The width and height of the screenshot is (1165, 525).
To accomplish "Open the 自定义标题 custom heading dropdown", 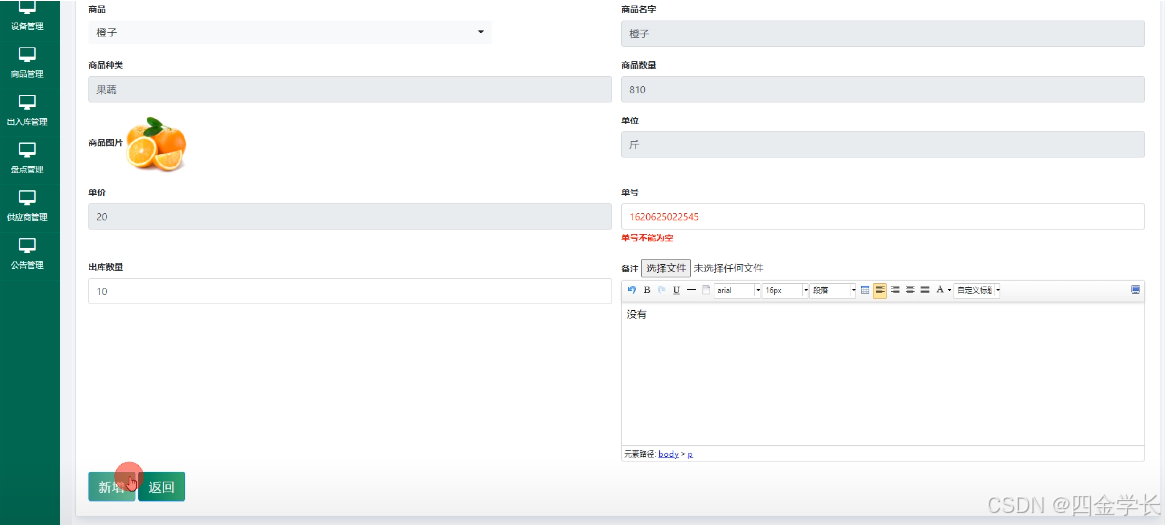I will pos(977,290).
